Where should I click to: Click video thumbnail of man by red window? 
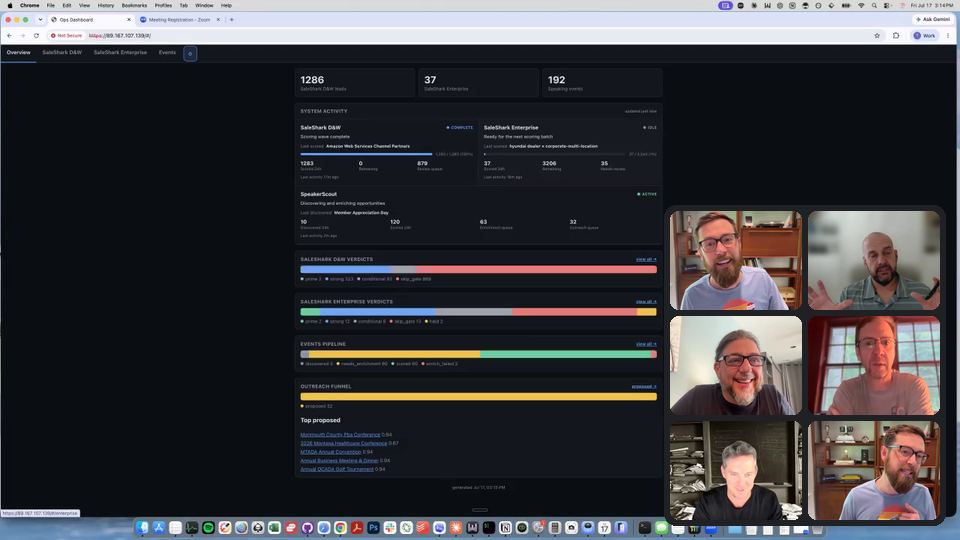pos(874,366)
